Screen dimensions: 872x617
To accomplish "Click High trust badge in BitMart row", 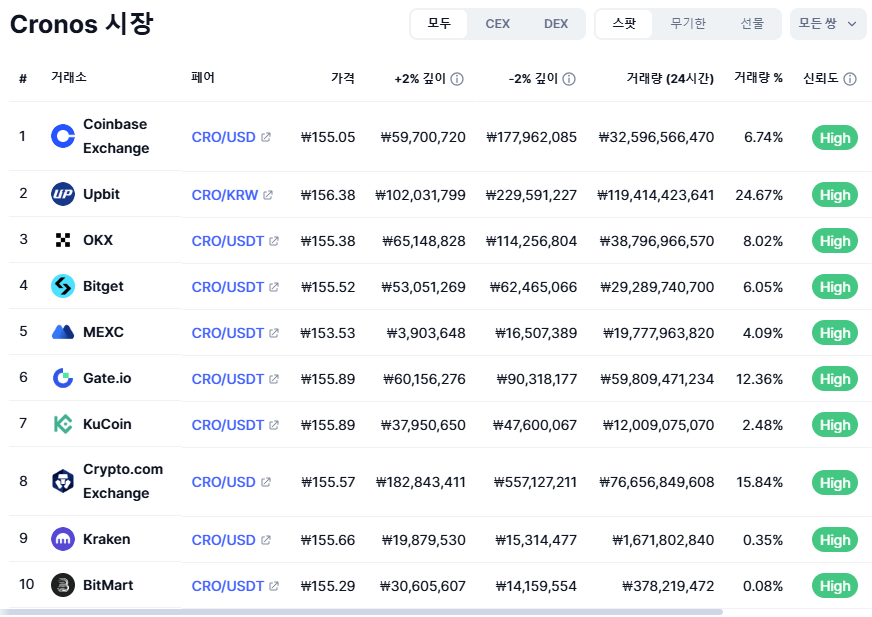I will click(x=835, y=586).
